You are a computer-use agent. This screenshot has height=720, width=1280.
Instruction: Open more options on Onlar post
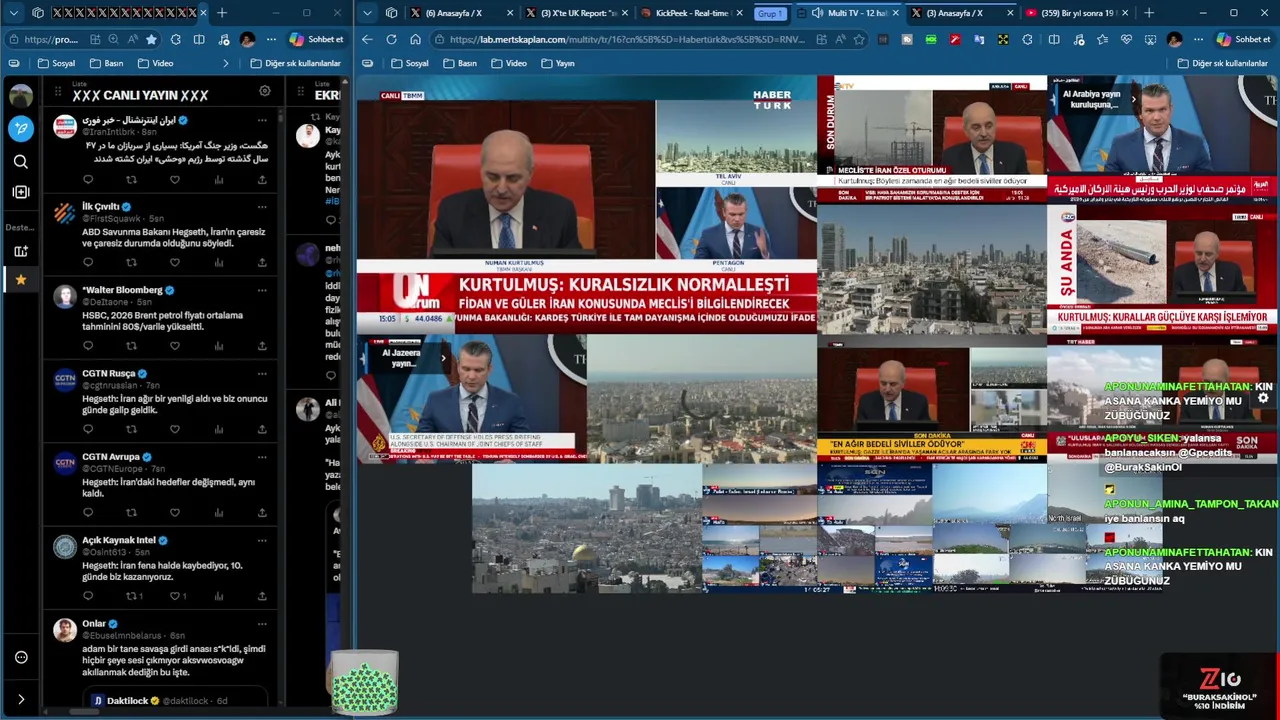262,624
